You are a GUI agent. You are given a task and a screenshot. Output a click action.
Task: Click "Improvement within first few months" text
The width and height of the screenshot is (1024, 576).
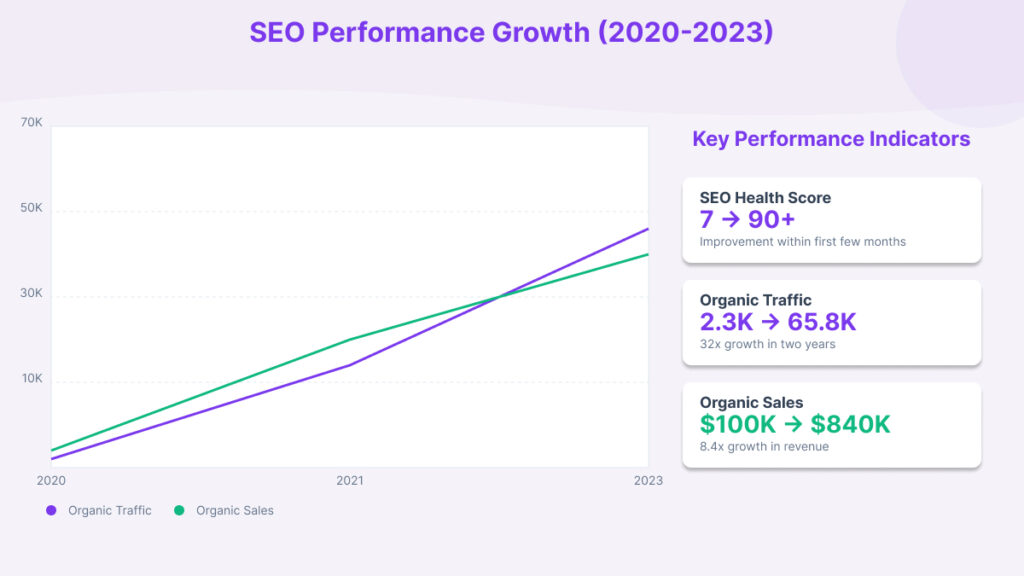pos(803,242)
